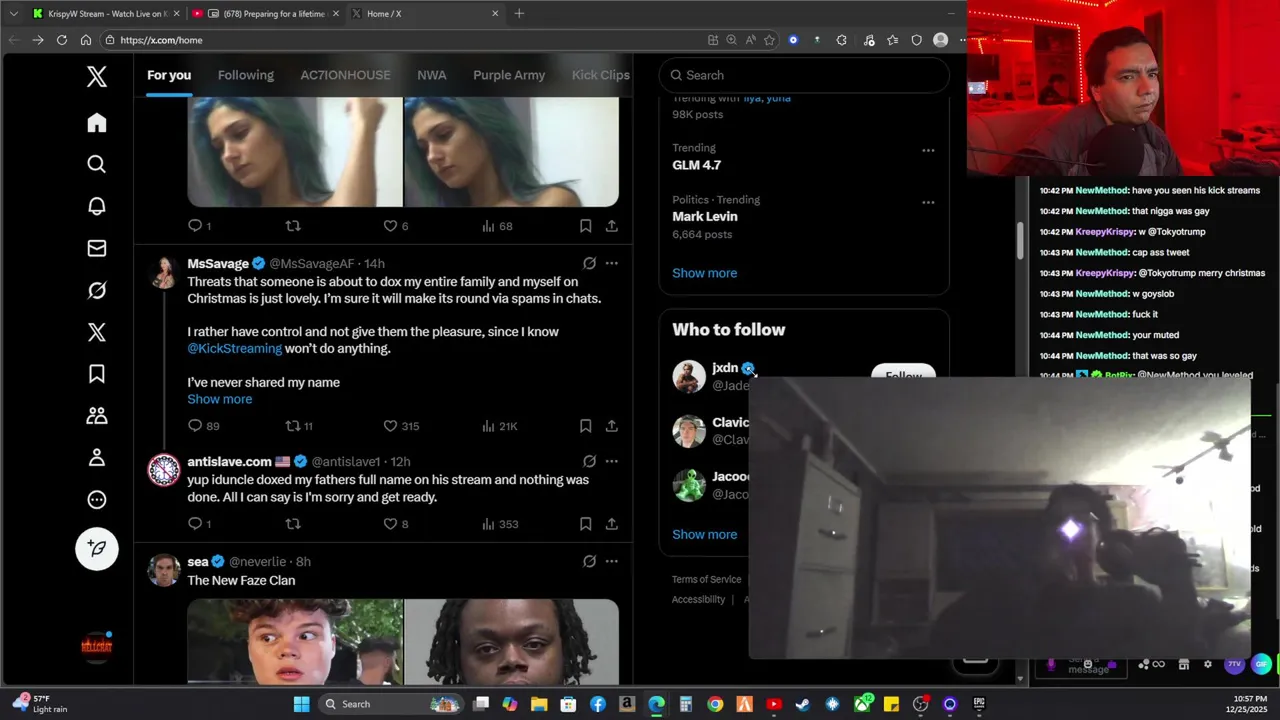Open more options on sea post
The image size is (1280, 720).
pyautogui.click(x=611, y=562)
